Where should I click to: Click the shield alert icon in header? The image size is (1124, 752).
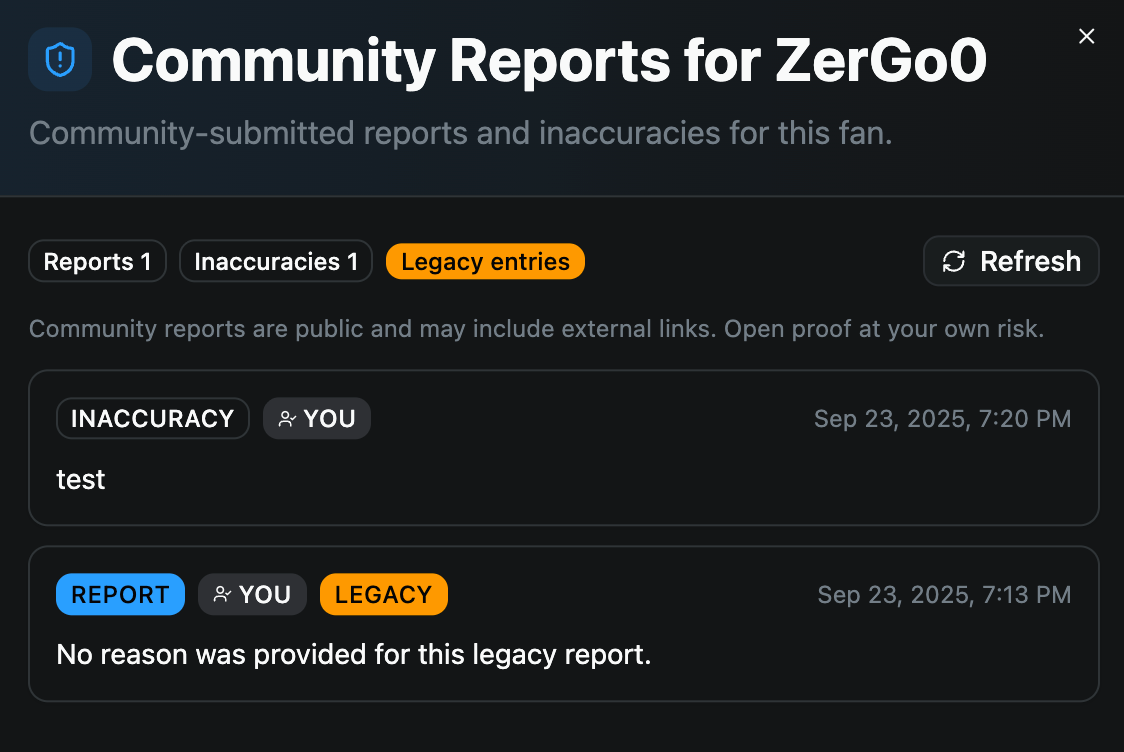(60, 60)
